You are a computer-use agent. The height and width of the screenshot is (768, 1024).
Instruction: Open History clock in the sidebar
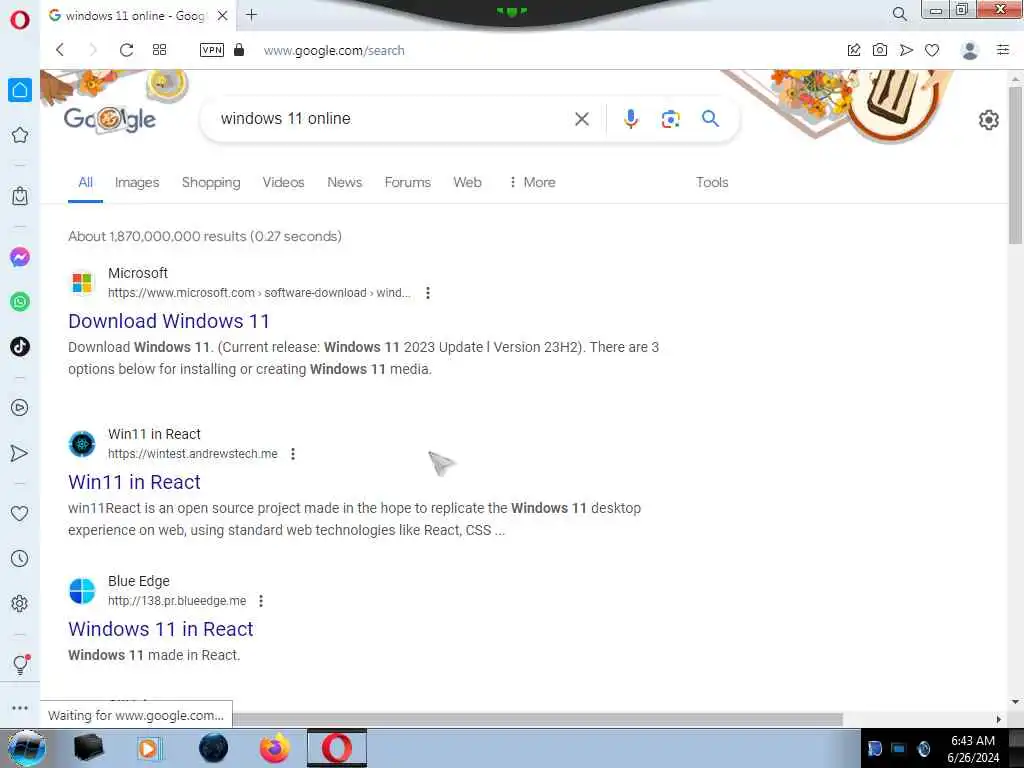tap(20, 558)
